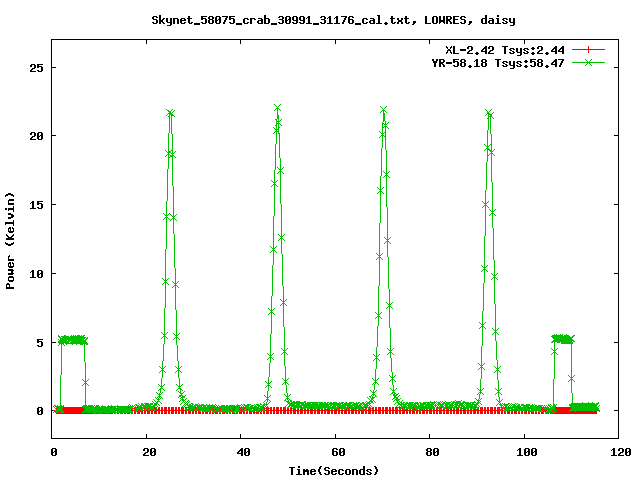
Task: Click x-axis tick label 20
Action: [x=149, y=452]
